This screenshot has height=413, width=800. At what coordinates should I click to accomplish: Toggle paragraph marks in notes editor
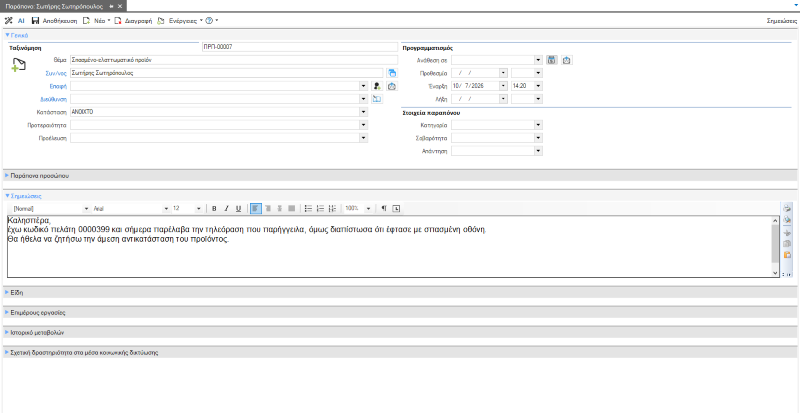point(384,209)
